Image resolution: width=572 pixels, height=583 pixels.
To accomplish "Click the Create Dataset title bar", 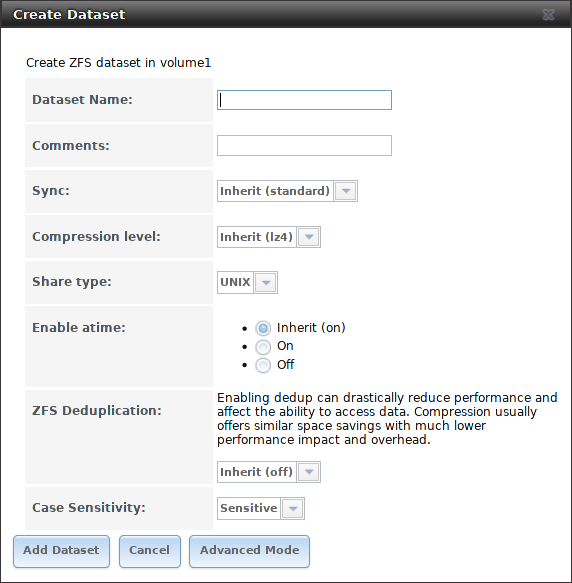I will pyautogui.click(x=286, y=14).
